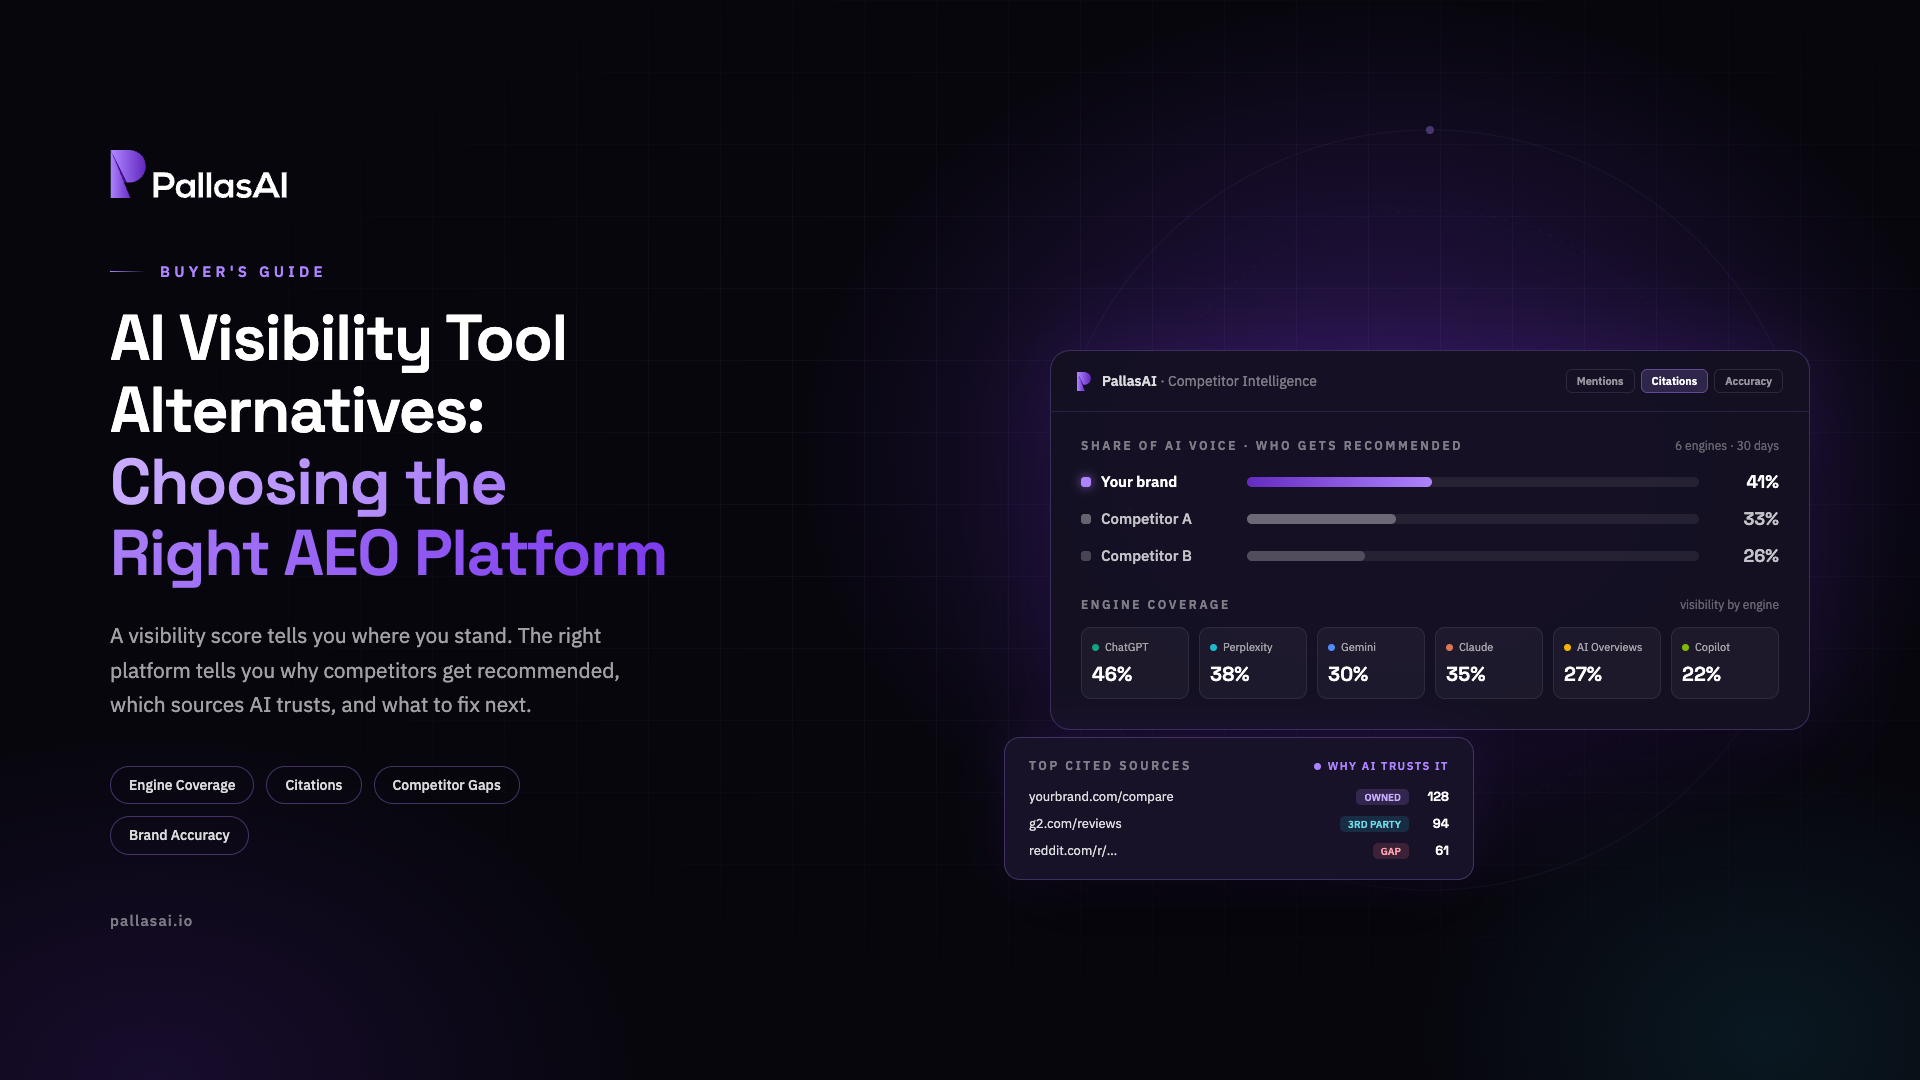Click the Your brand progress bar

pyautogui.click(x=1472, y=482)
